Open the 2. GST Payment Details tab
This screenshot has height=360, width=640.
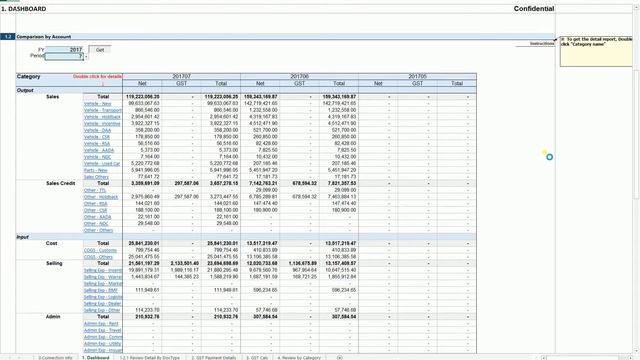tap(213, 358)
